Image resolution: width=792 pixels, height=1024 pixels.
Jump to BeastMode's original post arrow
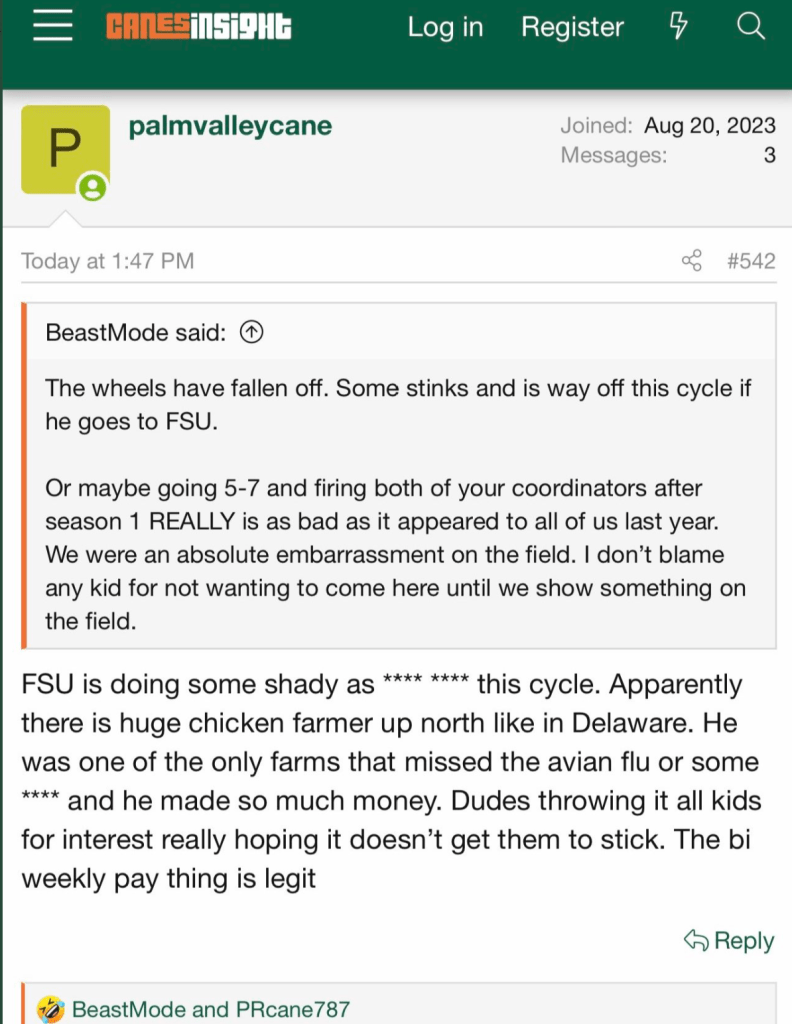252,333
